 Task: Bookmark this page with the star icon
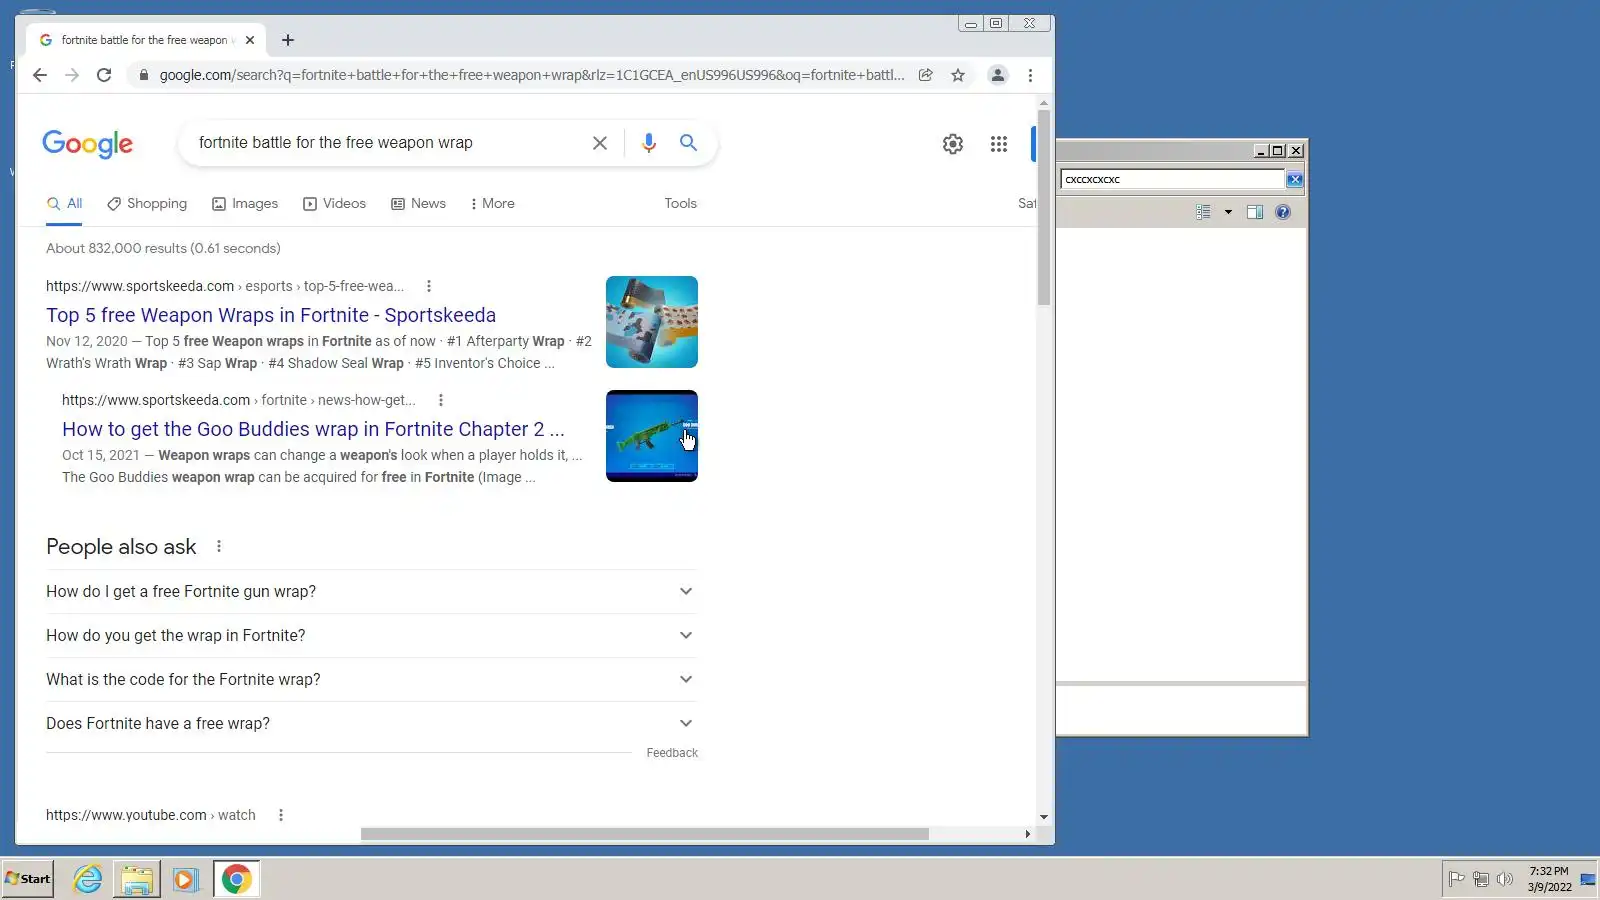(958, 75)
